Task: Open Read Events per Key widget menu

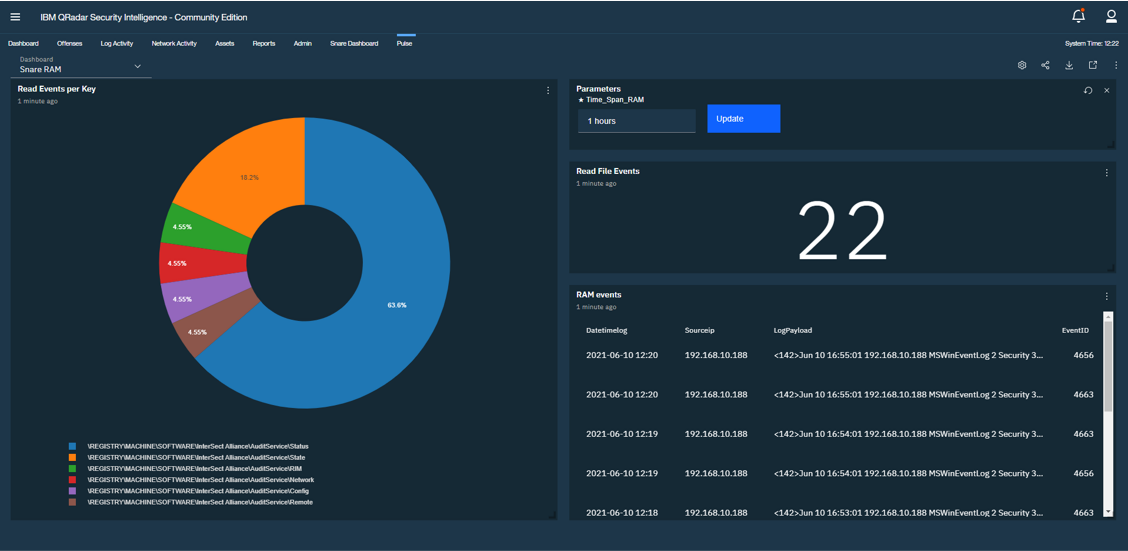Action: click(x=547, y=91)
